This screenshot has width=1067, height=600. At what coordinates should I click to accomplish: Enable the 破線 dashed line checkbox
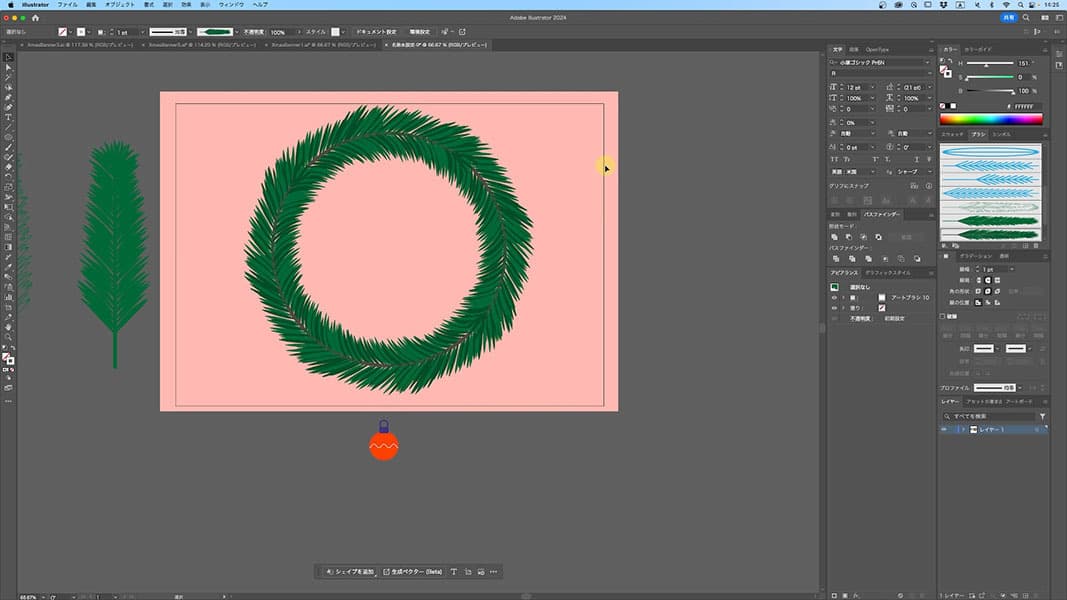pos(943,316)
